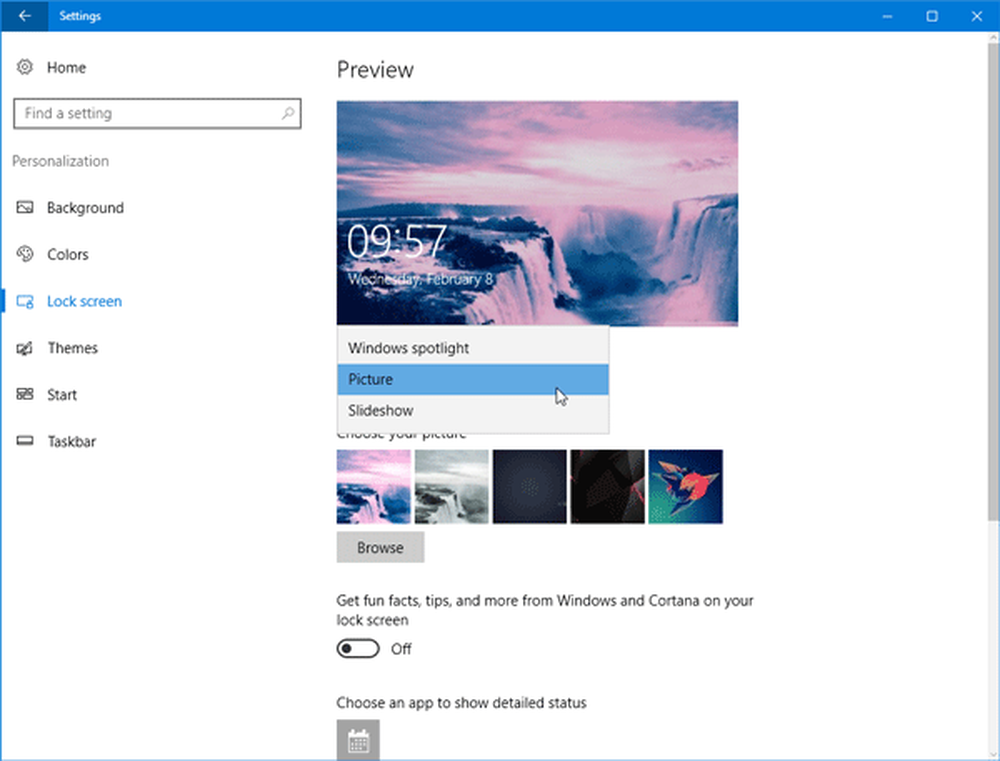Go to Home settings
This screenshot has height=761, width=1000.
click(x=66, y=68)
